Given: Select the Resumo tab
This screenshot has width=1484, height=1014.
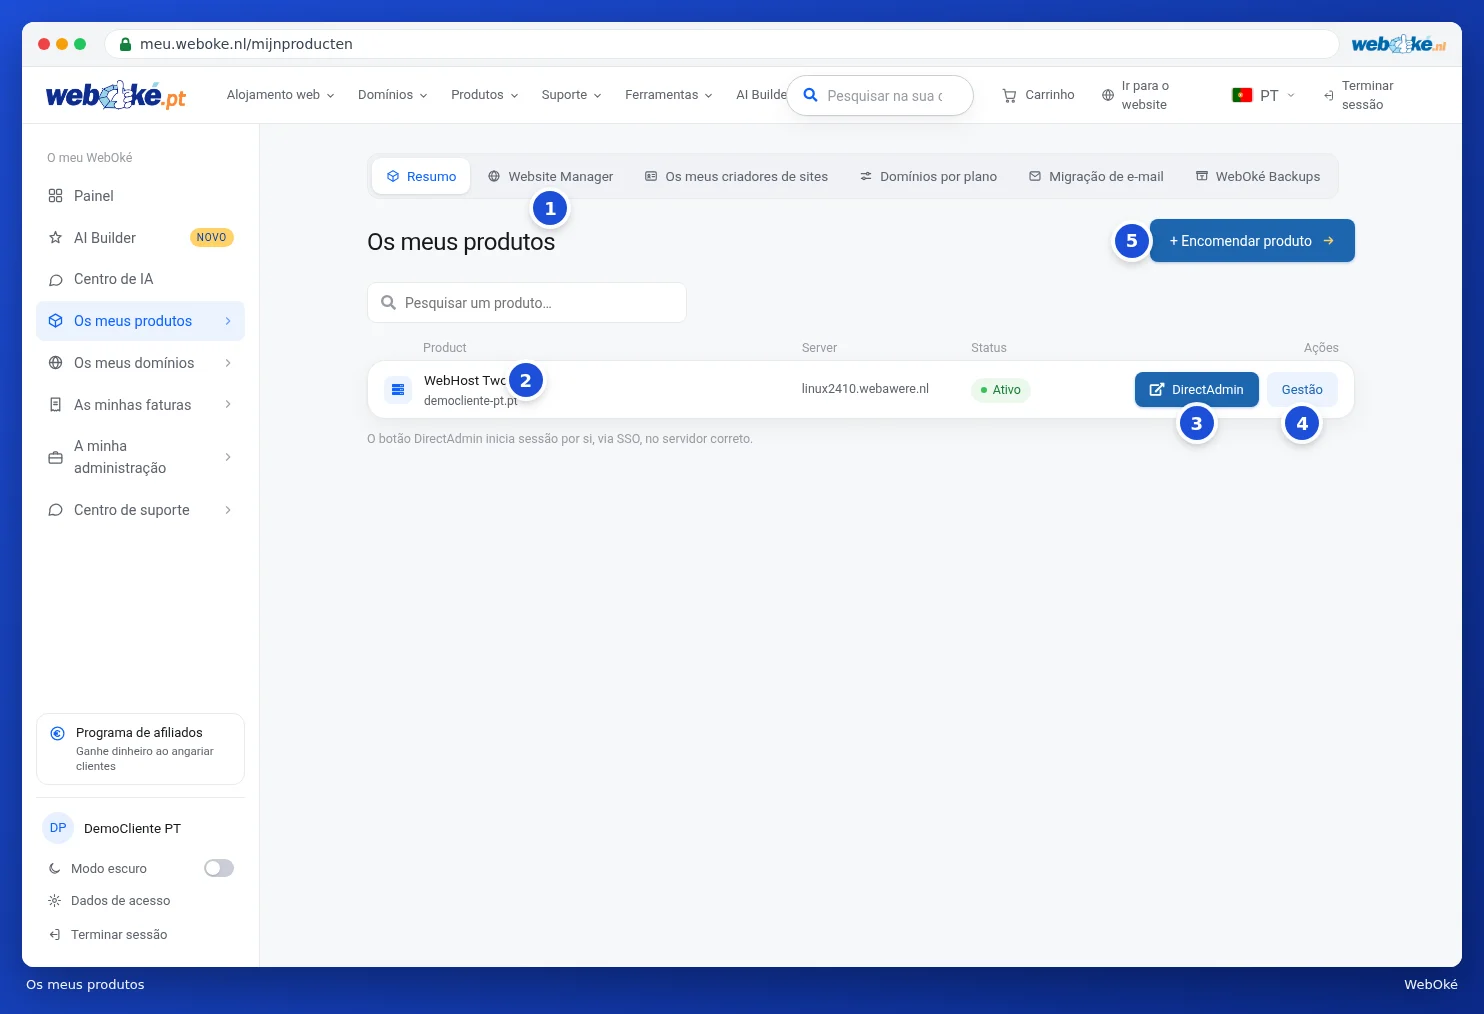Looking at the screenshot, I should [x=421, y=176].
